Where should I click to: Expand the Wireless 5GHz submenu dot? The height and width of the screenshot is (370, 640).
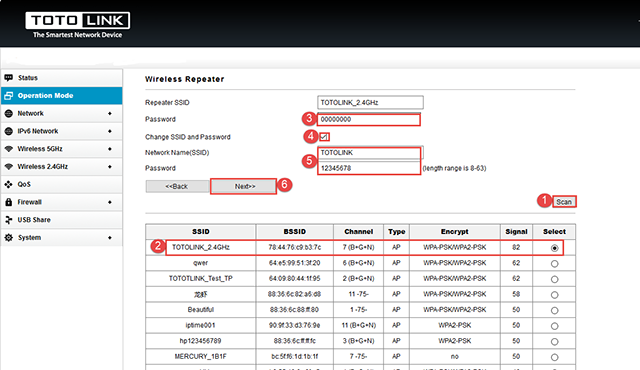pos(110,149)
